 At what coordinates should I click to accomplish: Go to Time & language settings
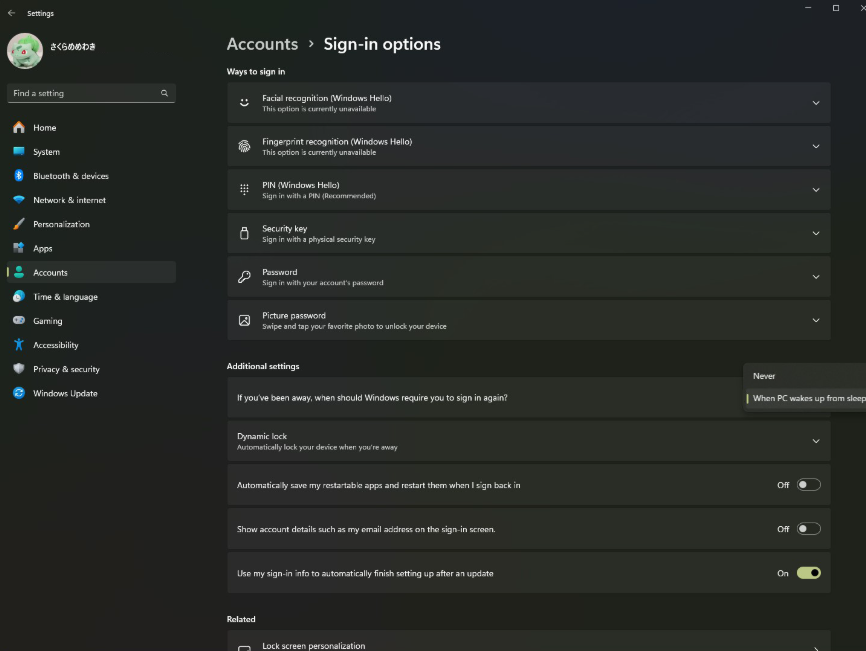pyautogui.click(x=65, y=297)
